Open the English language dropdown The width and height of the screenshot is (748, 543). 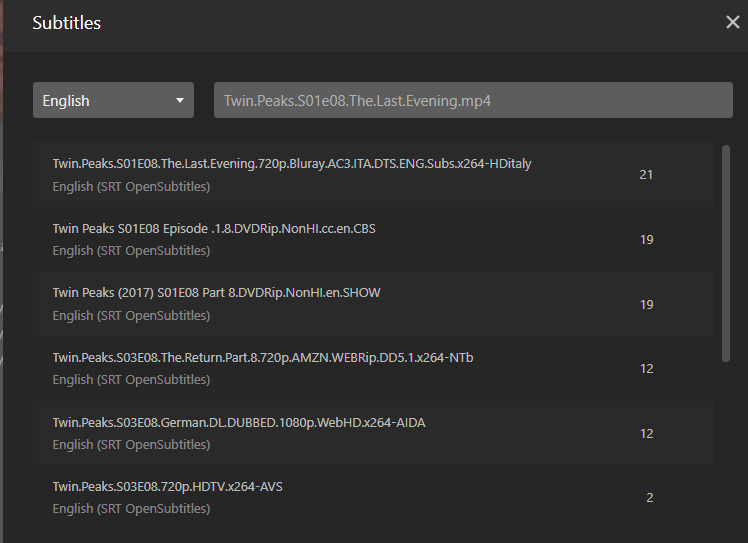point(114,100)
